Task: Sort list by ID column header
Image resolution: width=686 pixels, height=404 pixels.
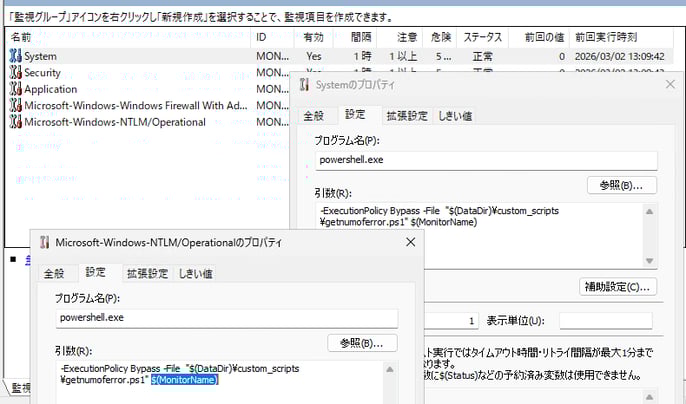Action: tap(273, 37)
